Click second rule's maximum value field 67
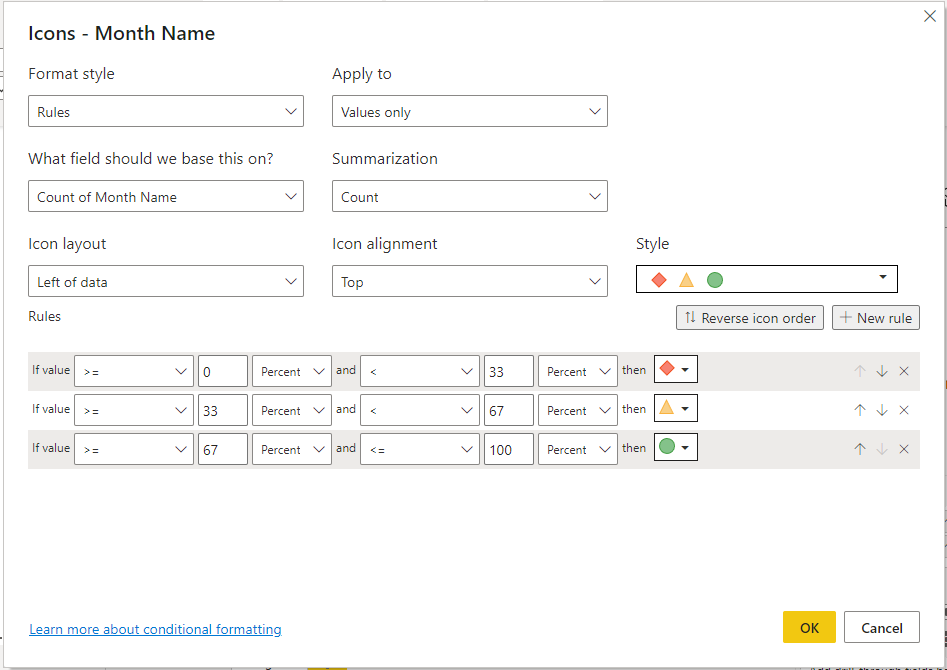Viewport: 947px width, 670px height. tap(509, 410)
